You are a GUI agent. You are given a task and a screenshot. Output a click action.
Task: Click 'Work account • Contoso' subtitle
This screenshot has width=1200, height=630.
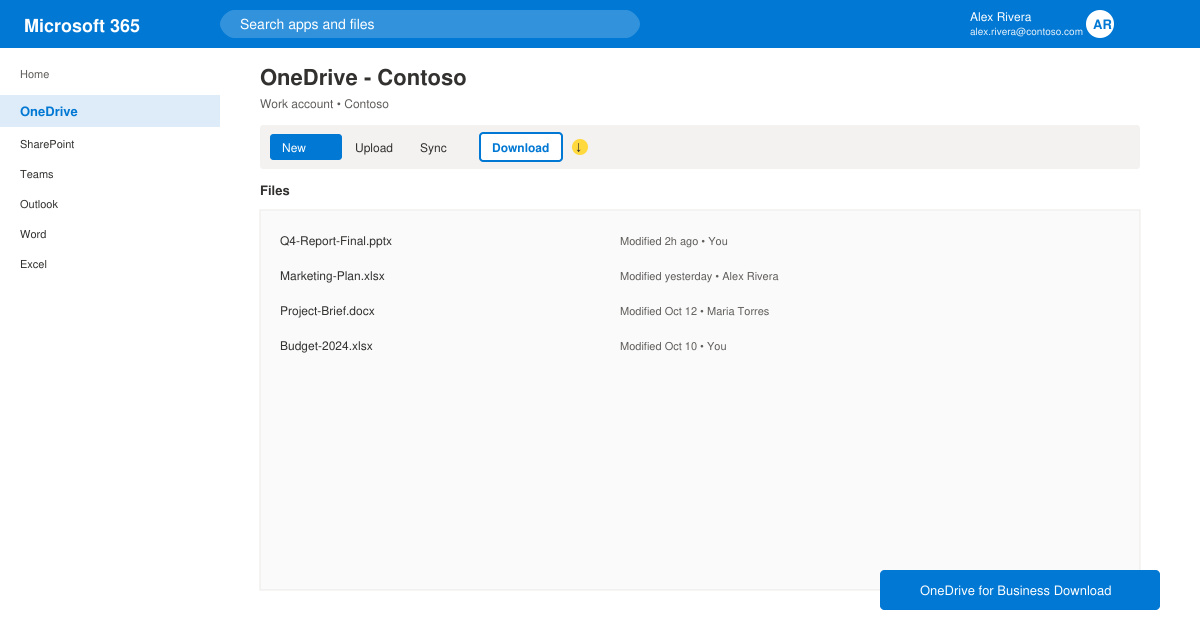pos(324,104)
